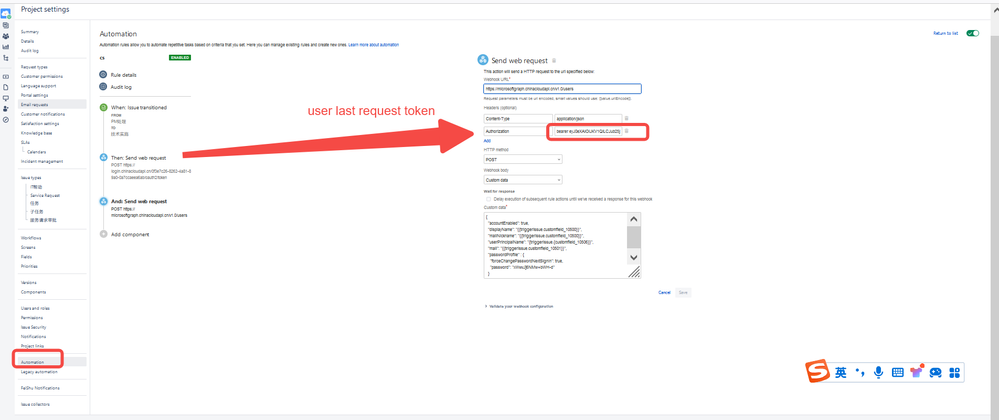The image size is (999, 420).
Task: Switch input language with the 英 icon
Action: pos(841,373)
